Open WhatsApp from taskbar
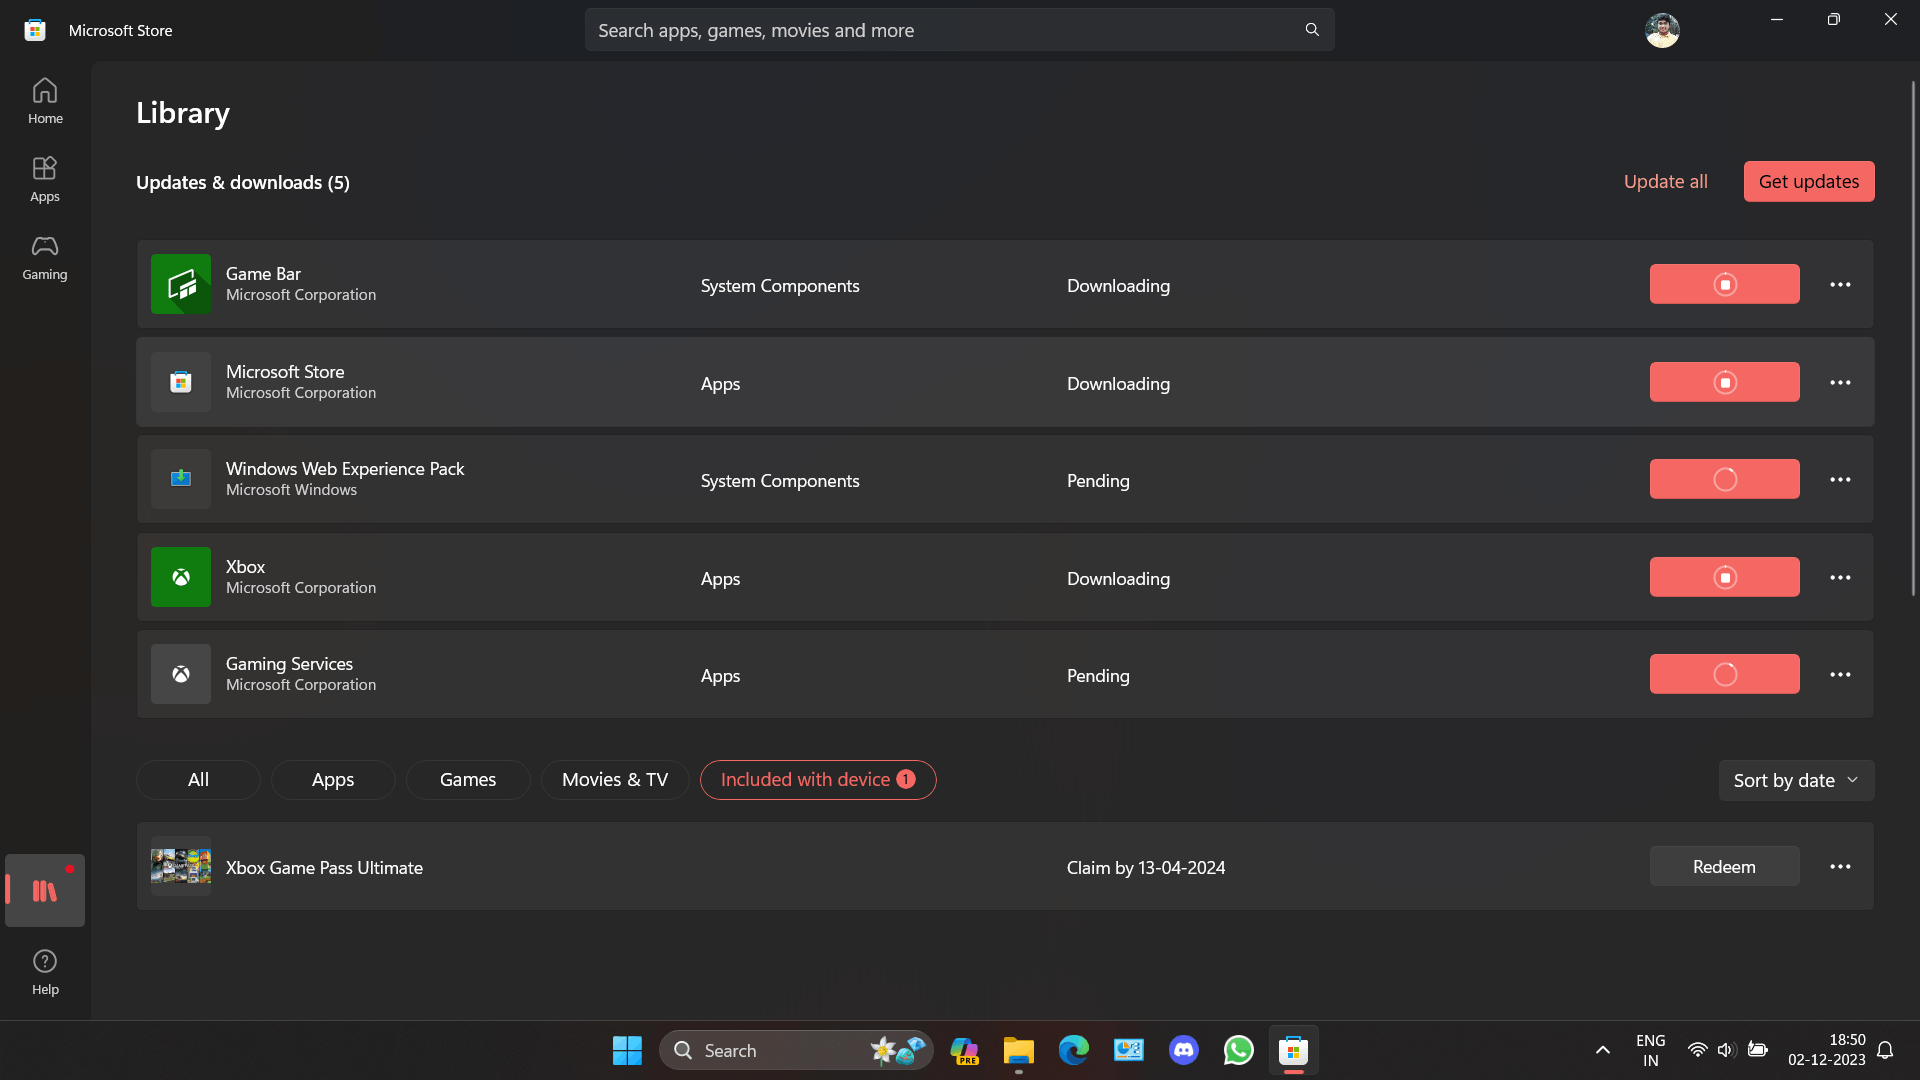Image resolution: width=1920 pixels, height=1080 pixels. point(1239,1050)
